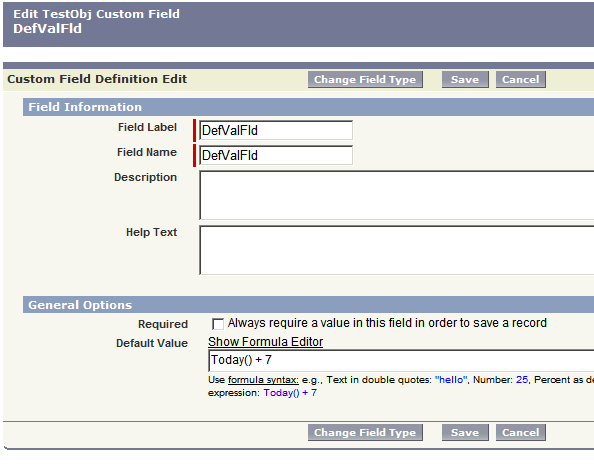Open the formula syntax help link
The width and height of the screenshot is (594, 476).
pos(263,380)
